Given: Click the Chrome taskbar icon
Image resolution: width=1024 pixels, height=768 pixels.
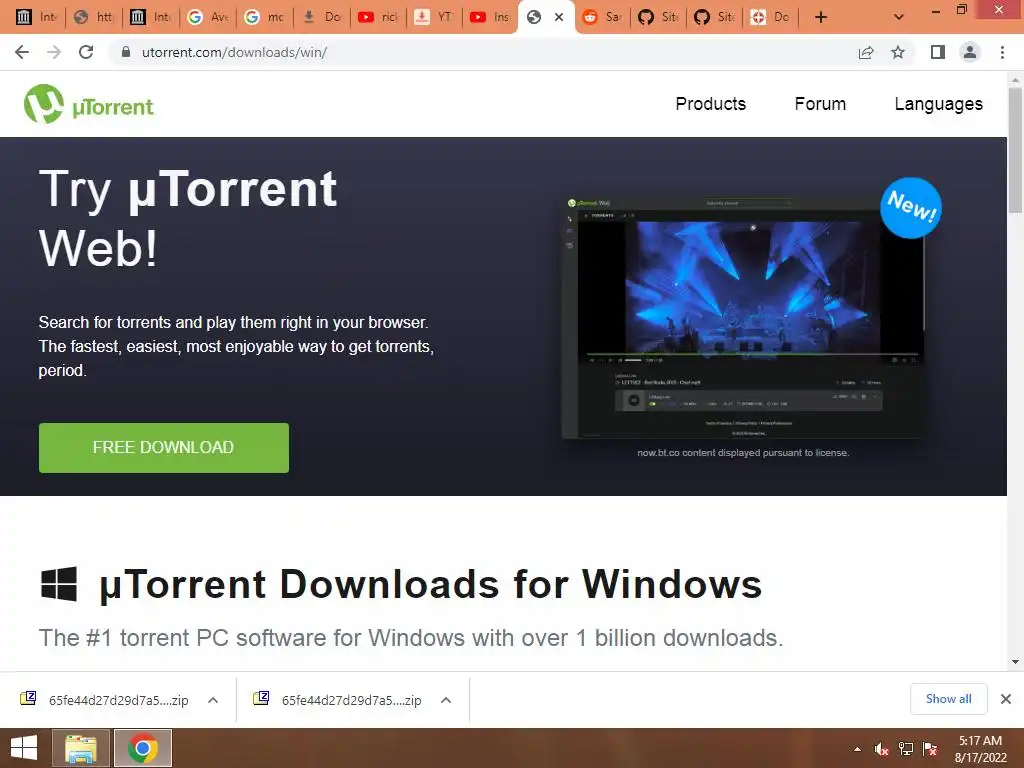Looking at the screenshot, I should tap(143, 748).
